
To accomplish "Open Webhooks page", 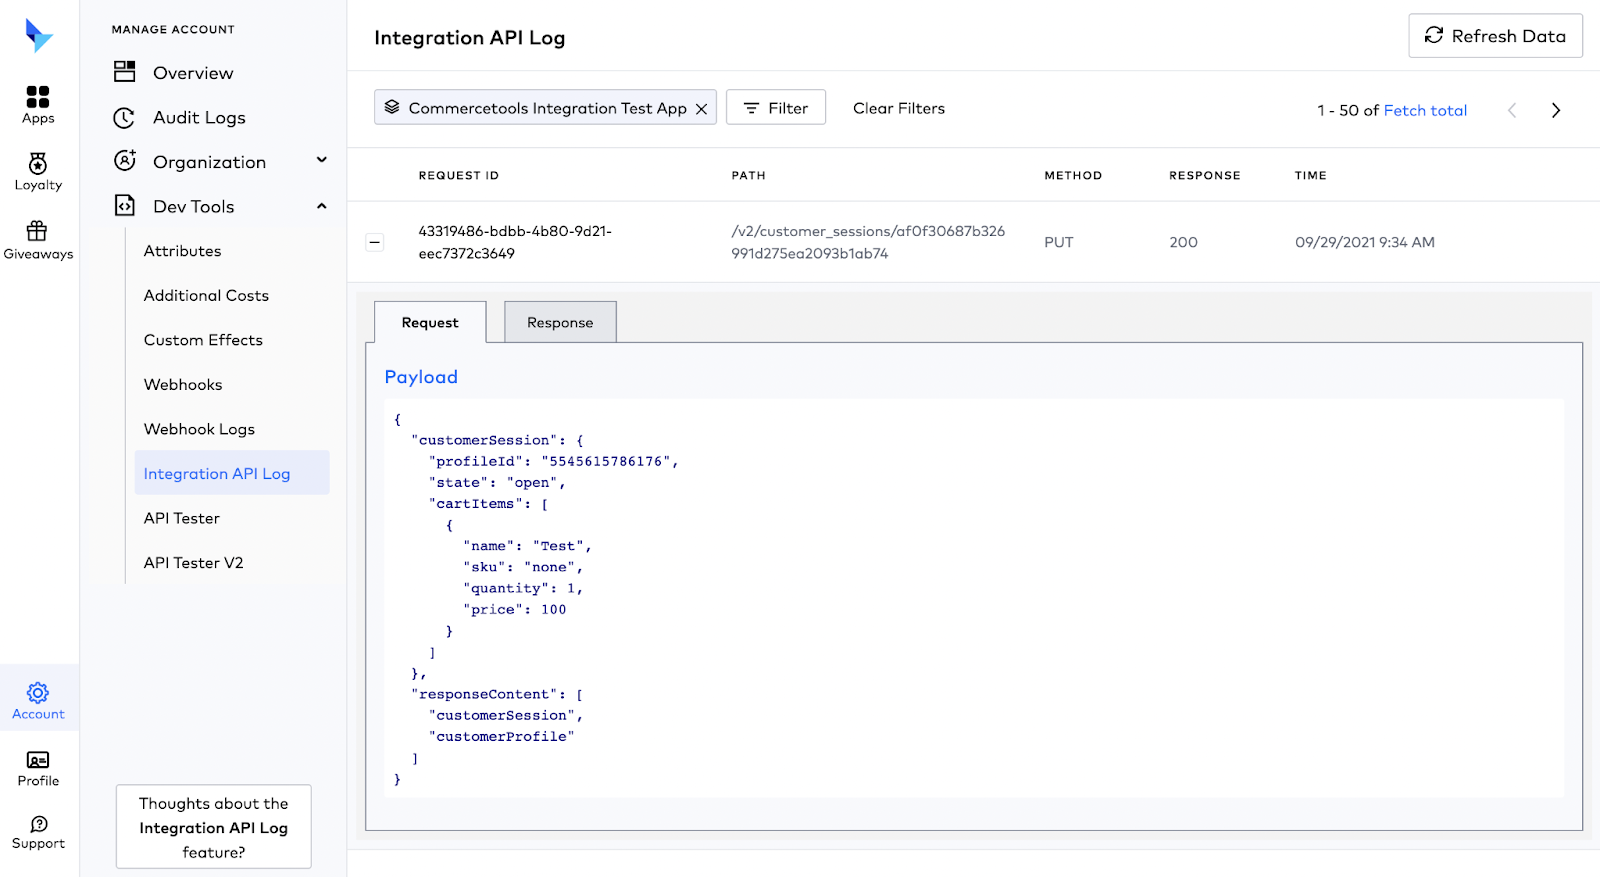I will pos(183,384).
